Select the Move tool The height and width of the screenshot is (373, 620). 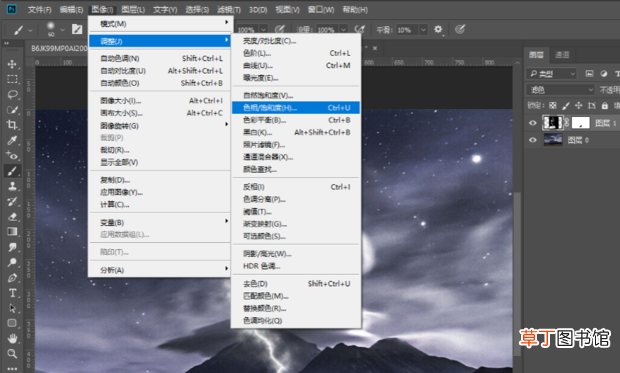click(12, 64)
